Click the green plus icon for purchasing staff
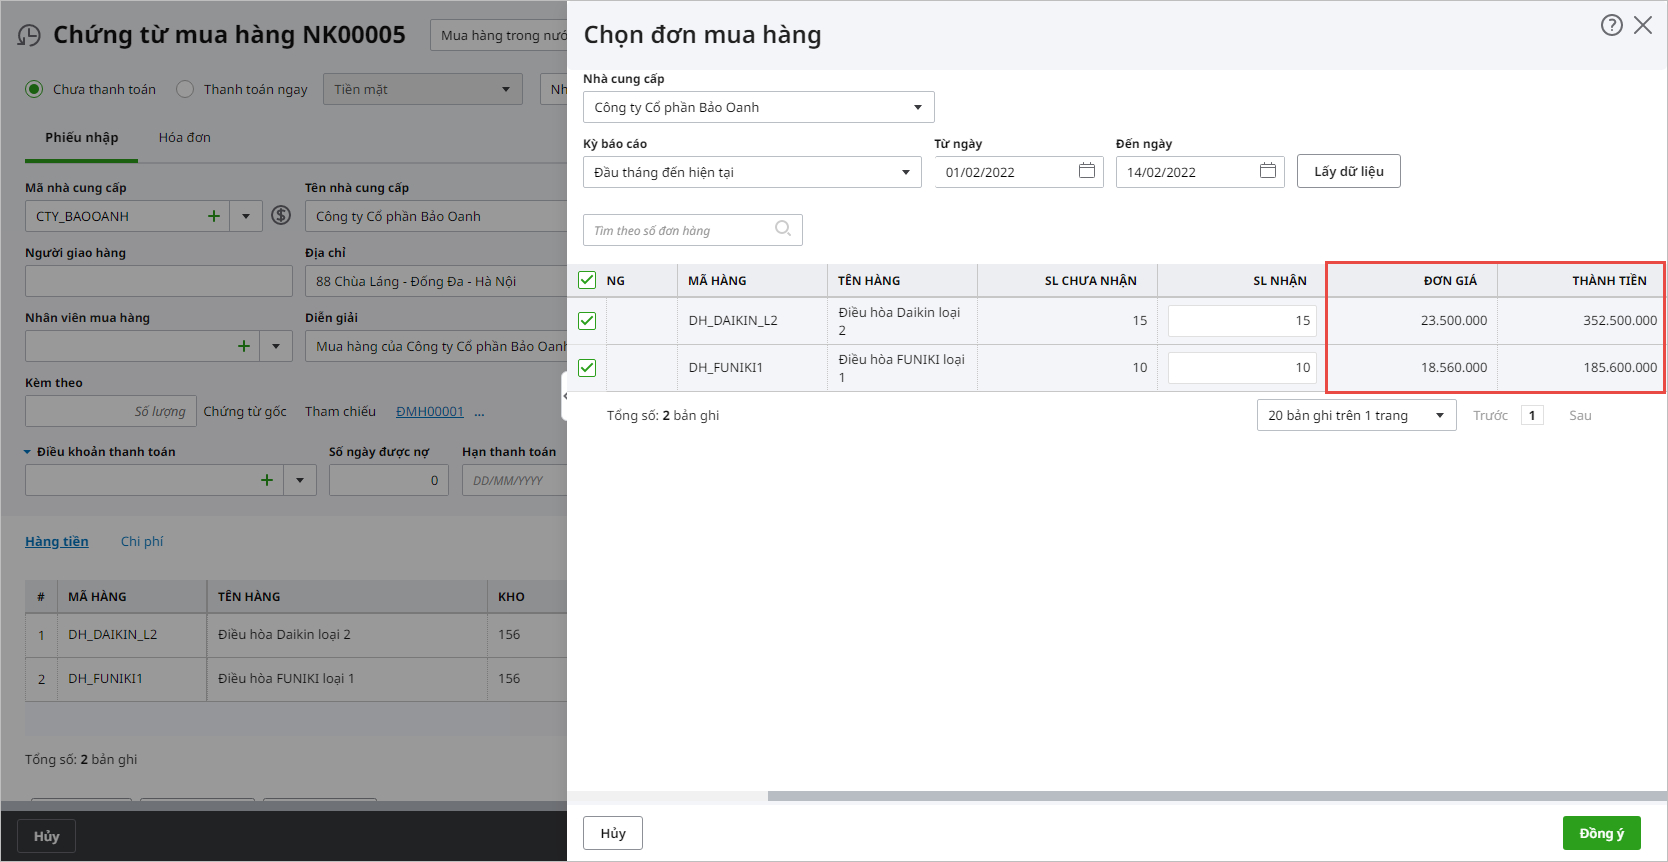The image size is (1668, 862). (243, 346)
